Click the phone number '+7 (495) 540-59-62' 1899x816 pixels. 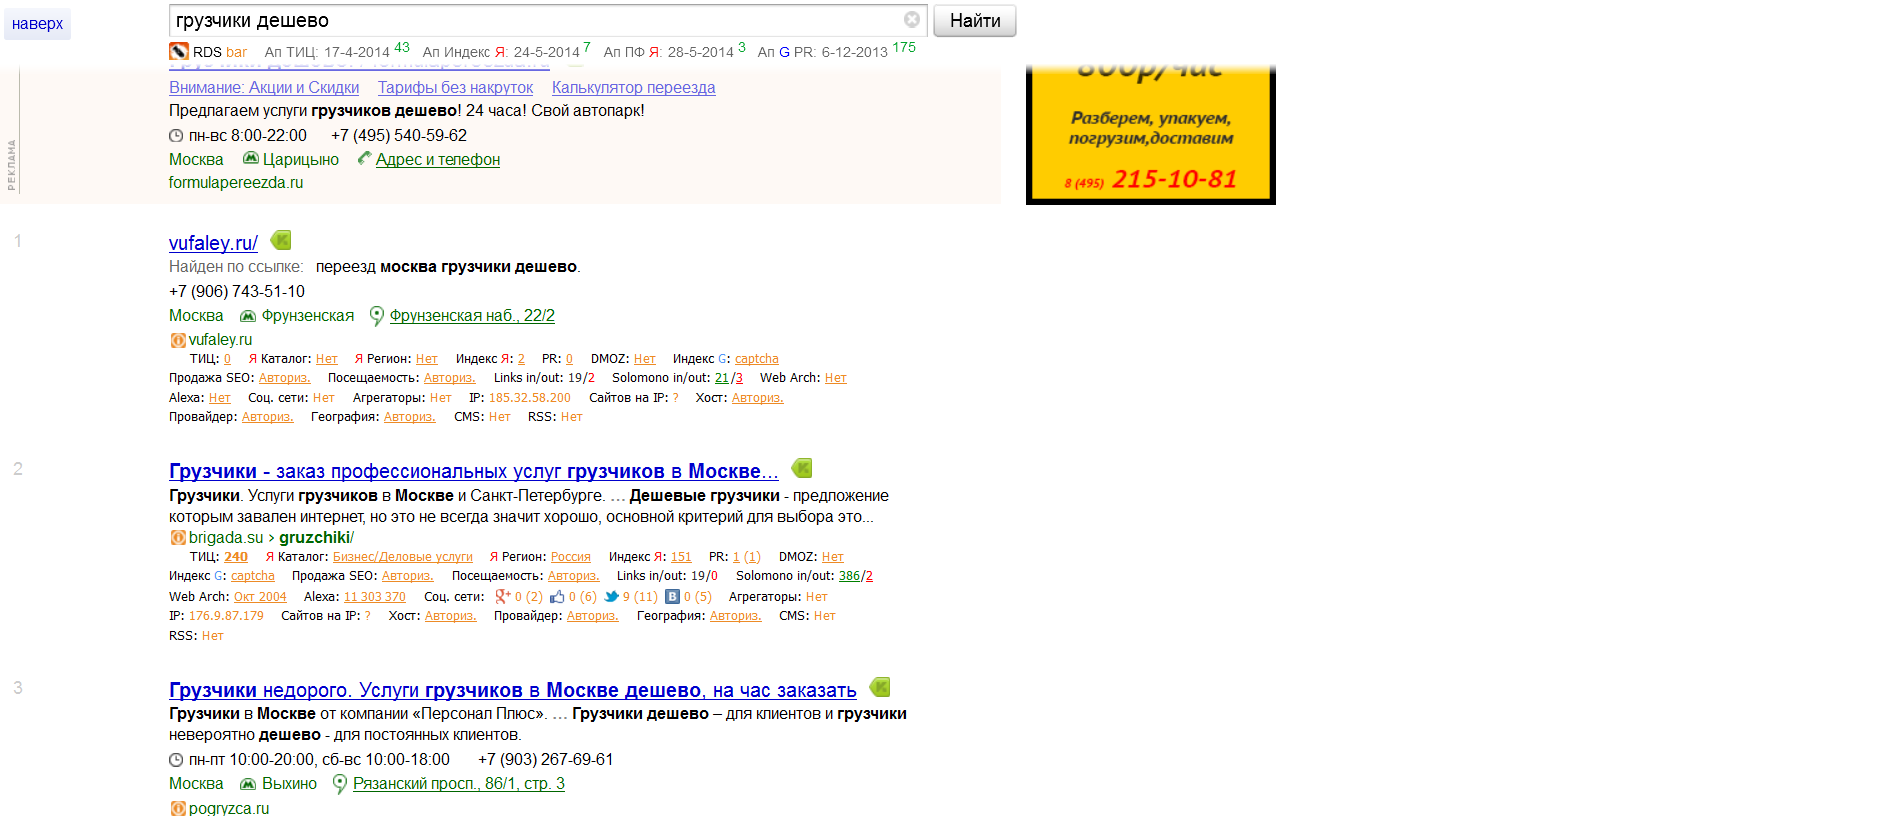(x=399, y=135)
